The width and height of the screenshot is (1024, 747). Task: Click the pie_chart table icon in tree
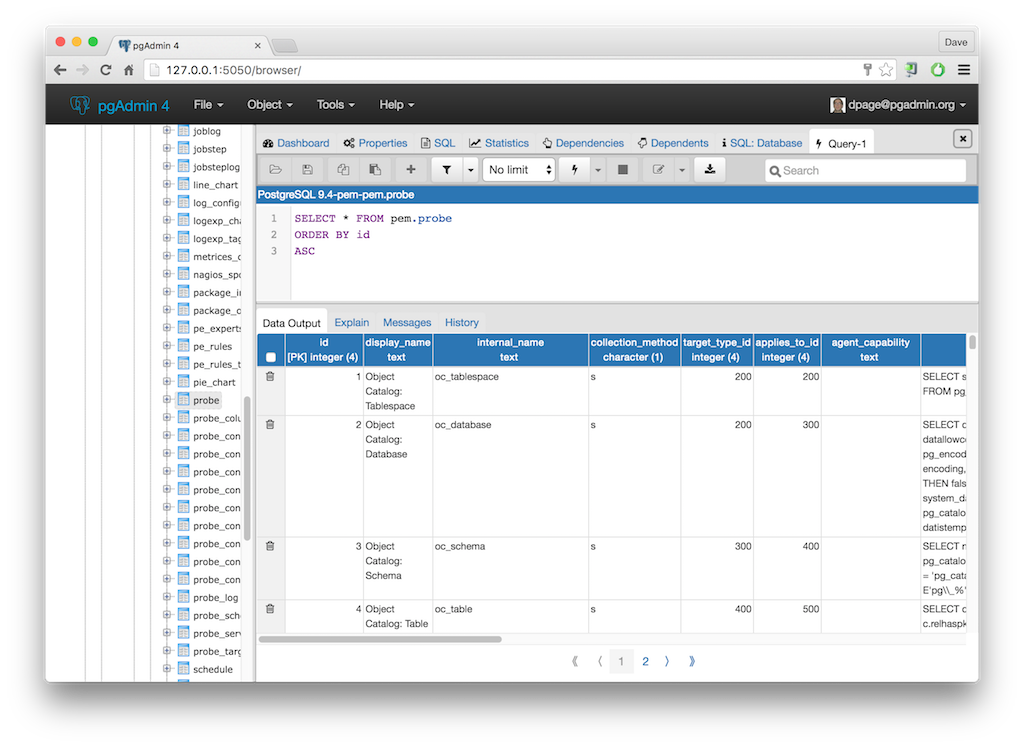pos(184,382)
